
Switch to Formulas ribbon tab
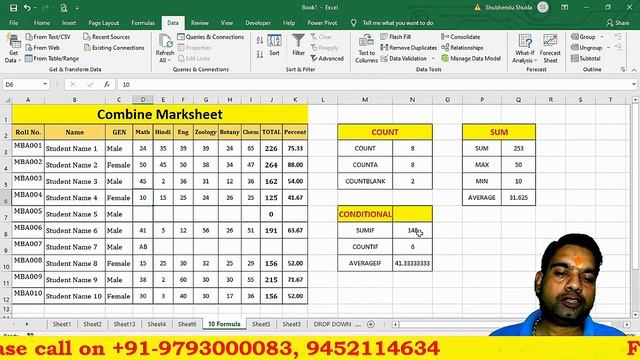(x=143, y=23)
